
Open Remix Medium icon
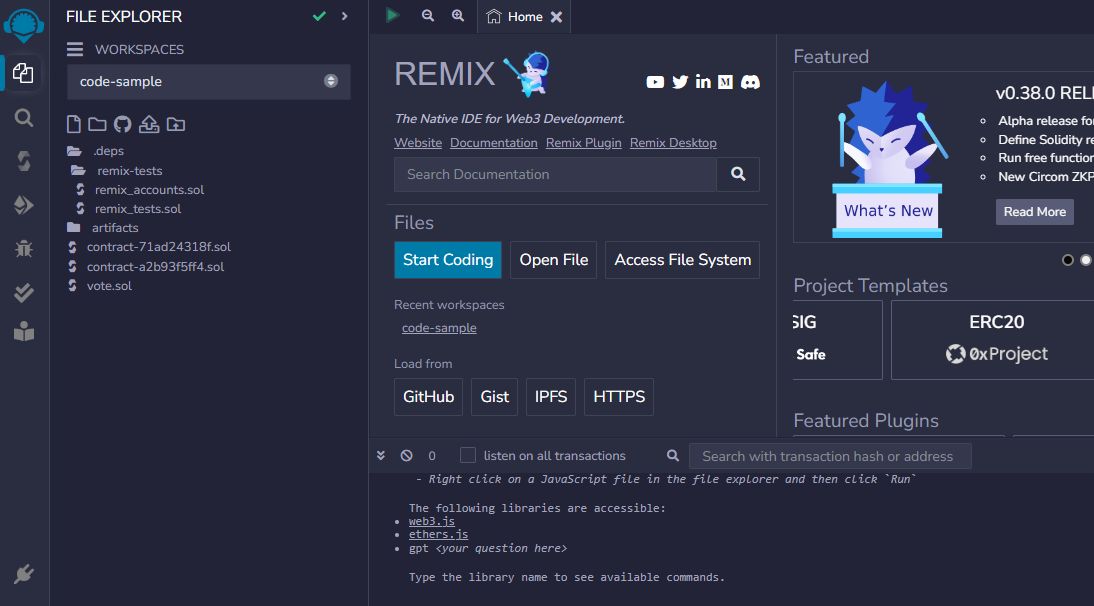726,82
